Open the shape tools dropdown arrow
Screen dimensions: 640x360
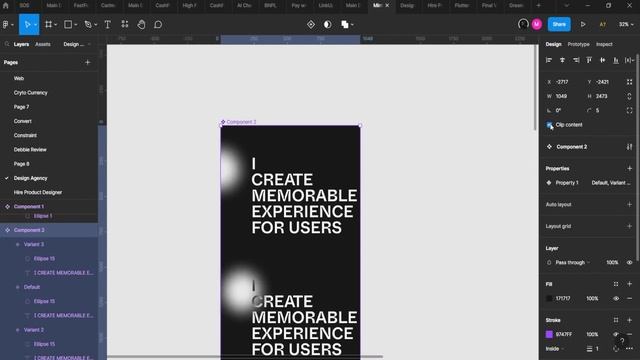point(76,25)
